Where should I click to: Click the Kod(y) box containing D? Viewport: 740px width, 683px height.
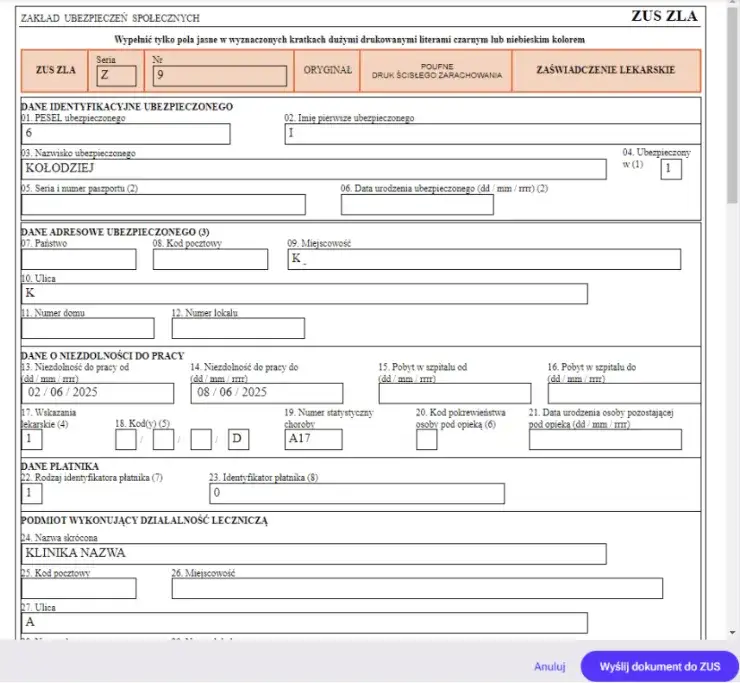pyautogui.click(x=238, y=439)
